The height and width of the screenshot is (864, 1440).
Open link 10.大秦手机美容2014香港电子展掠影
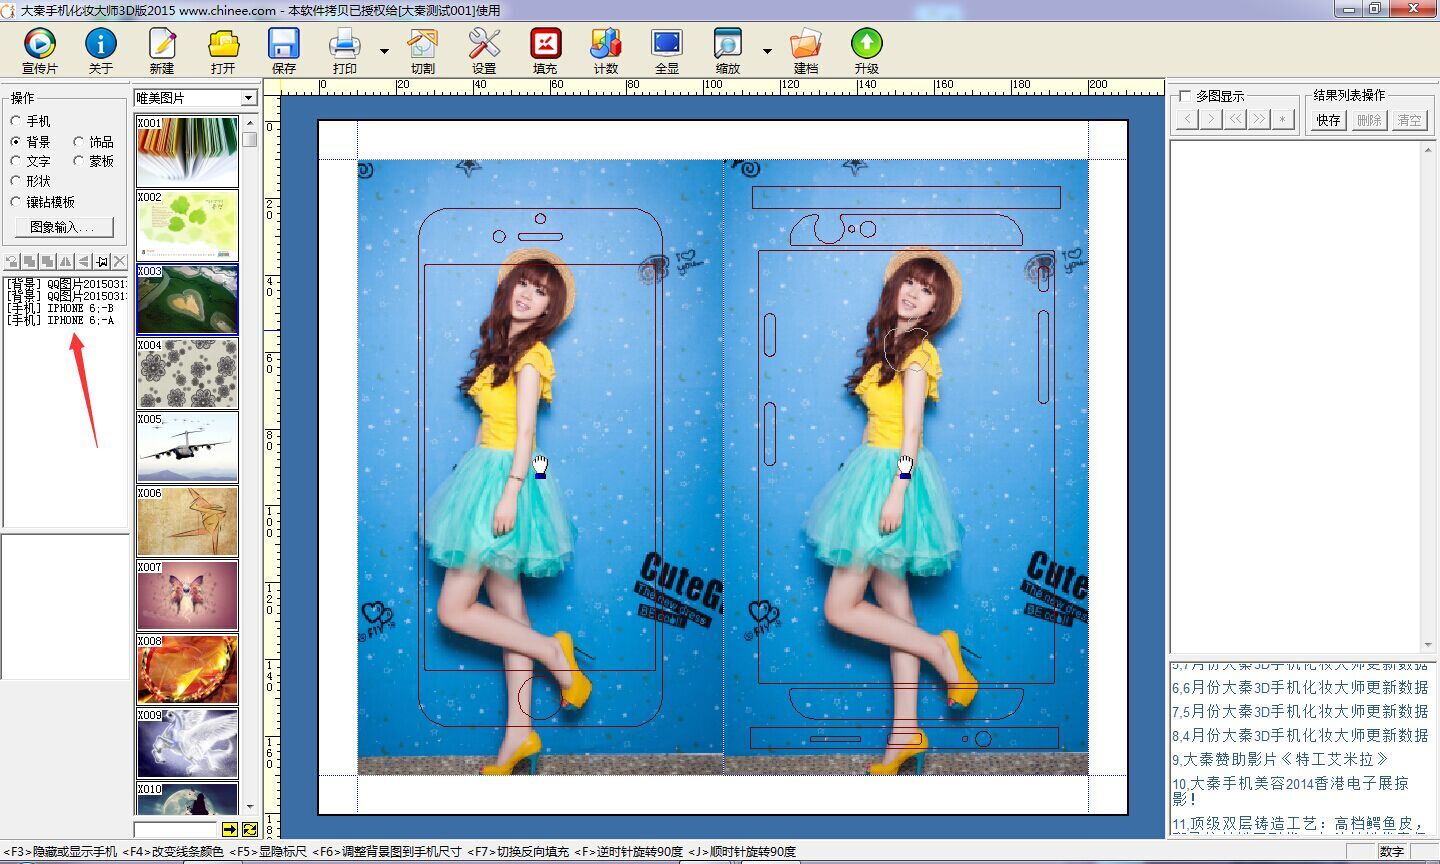click(1290, 790)
